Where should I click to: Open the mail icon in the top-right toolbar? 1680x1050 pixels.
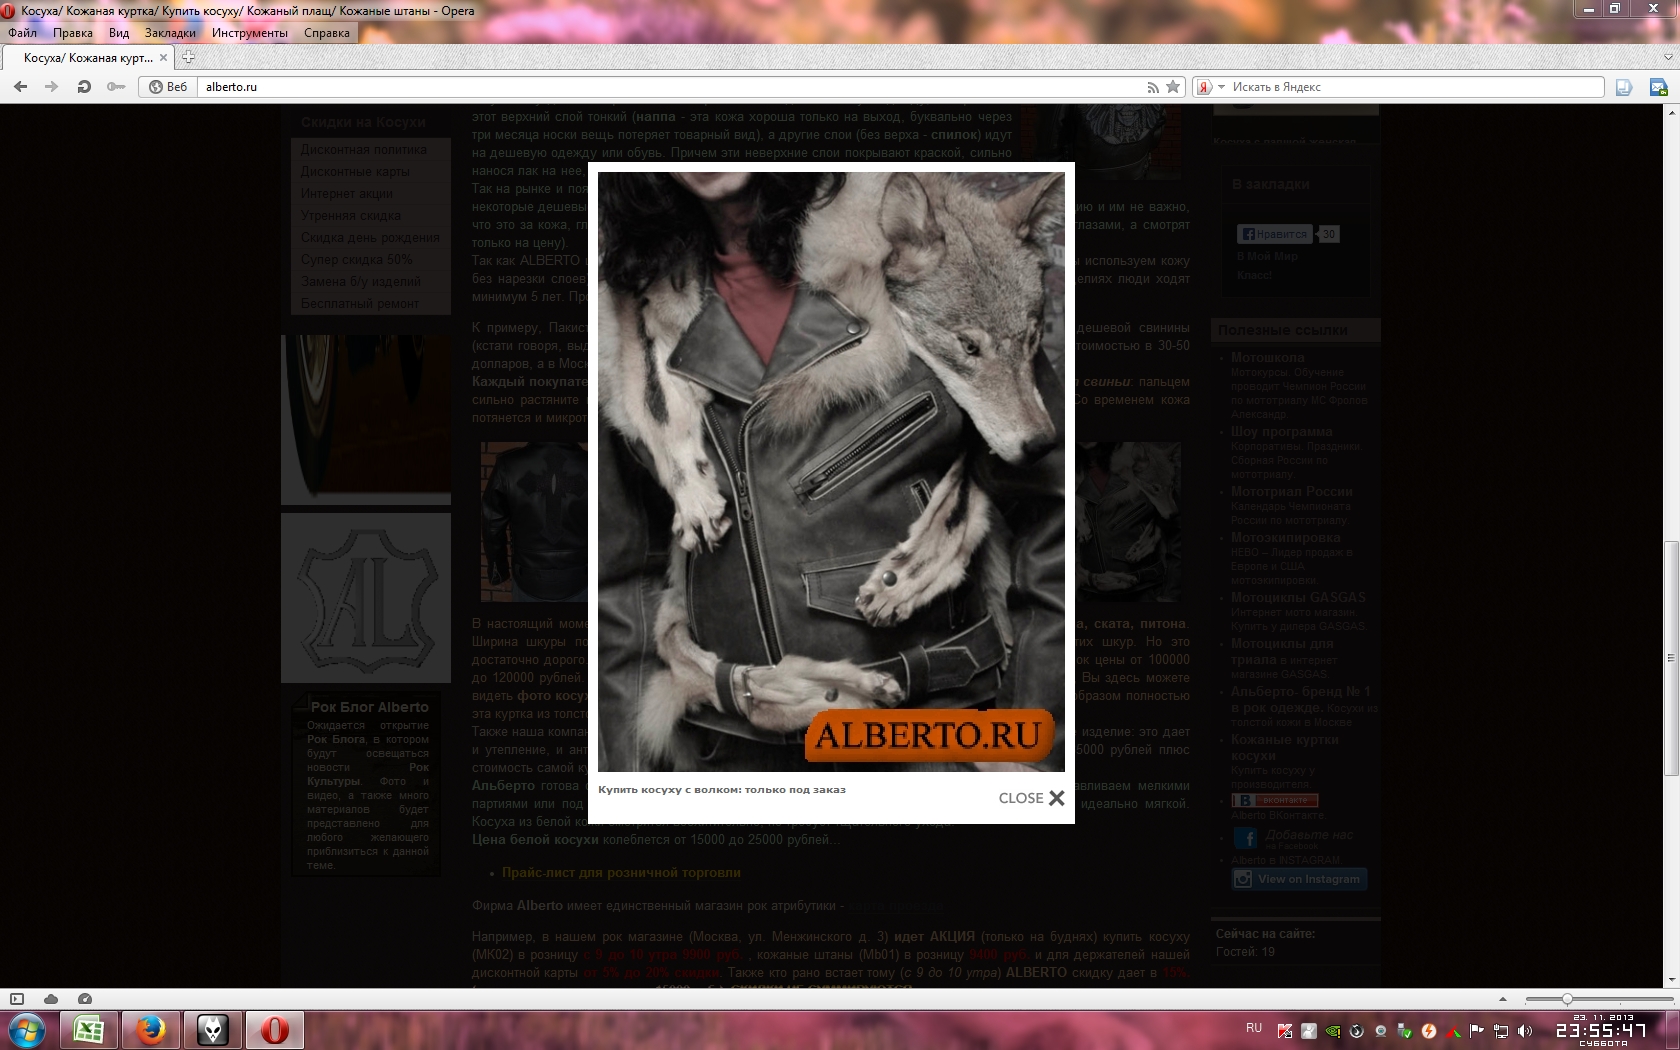[1658, 87]
